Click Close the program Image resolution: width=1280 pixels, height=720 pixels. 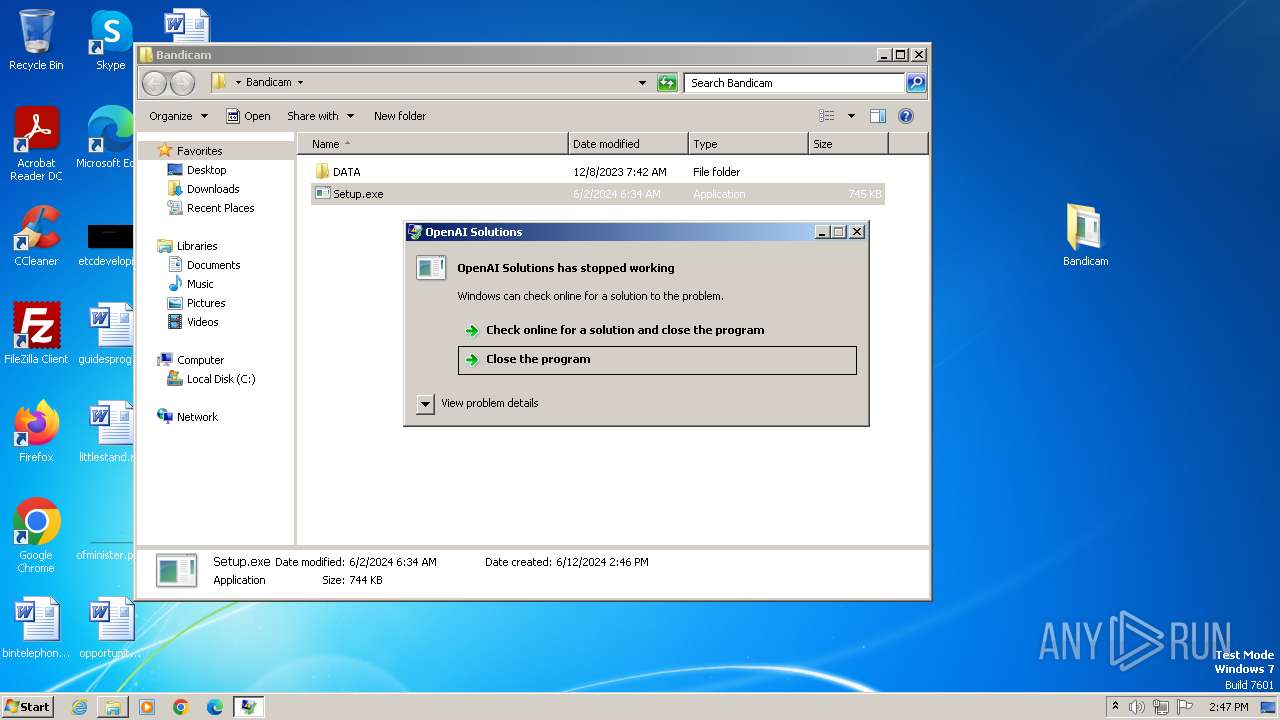657,360
